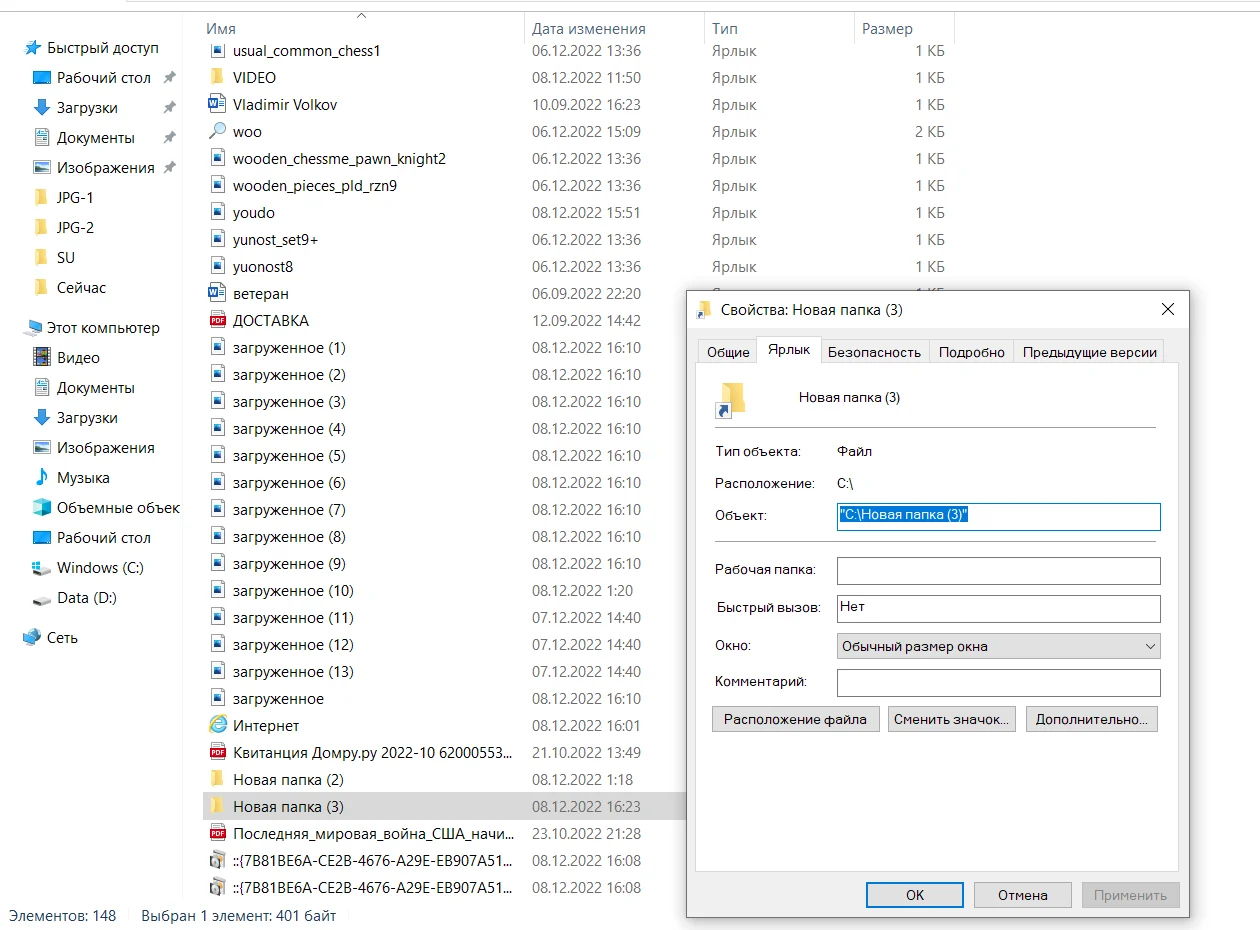Switch to the Предыдущие версии tab

pyautogui.click(x=1089, y=352)
